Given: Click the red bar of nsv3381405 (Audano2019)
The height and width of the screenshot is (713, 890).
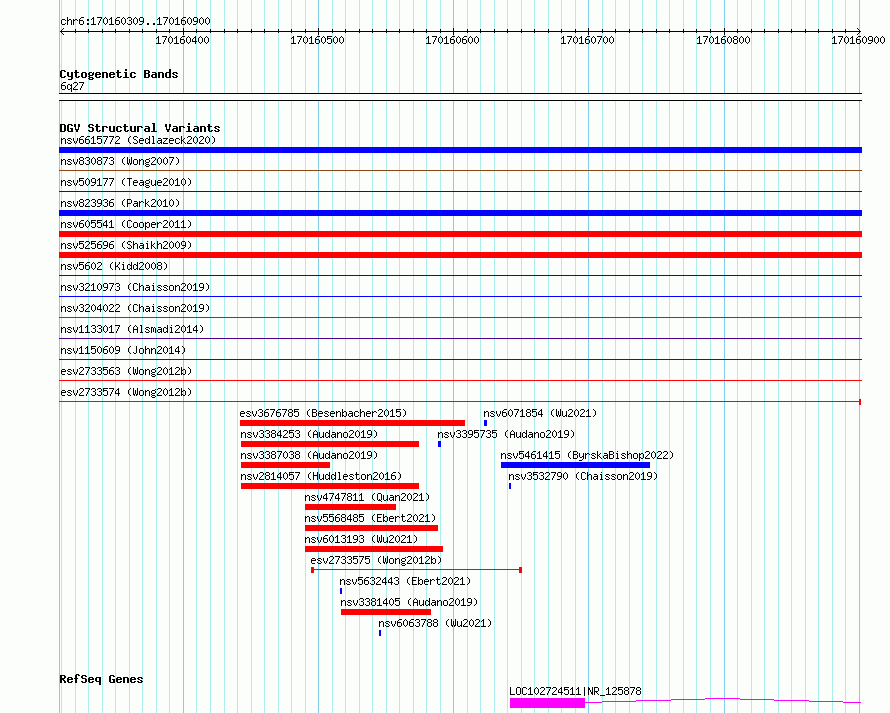Looking at the screenshot, I should tap(386, 612).
